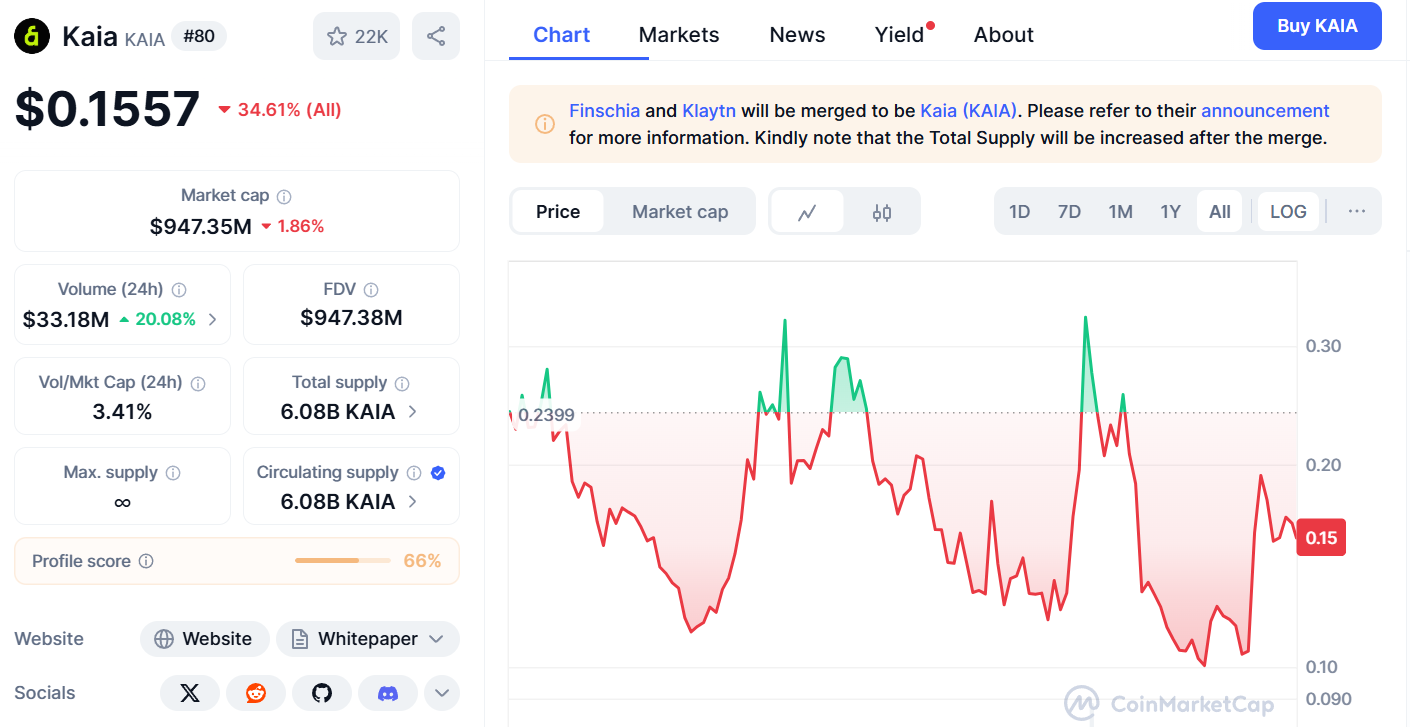Expand more socials chevron button
This screenshot has width=1410, height=727.
442,693
